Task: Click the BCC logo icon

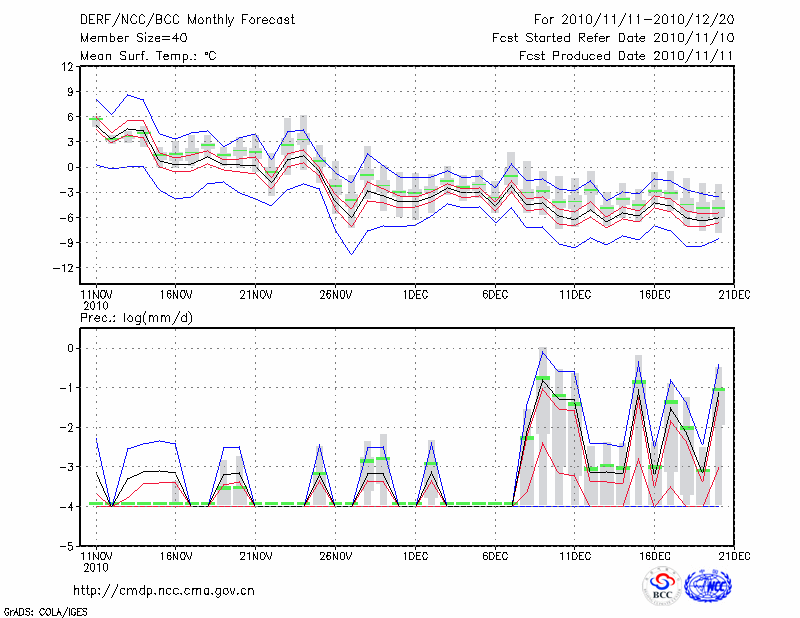Action: click(661, 586)
